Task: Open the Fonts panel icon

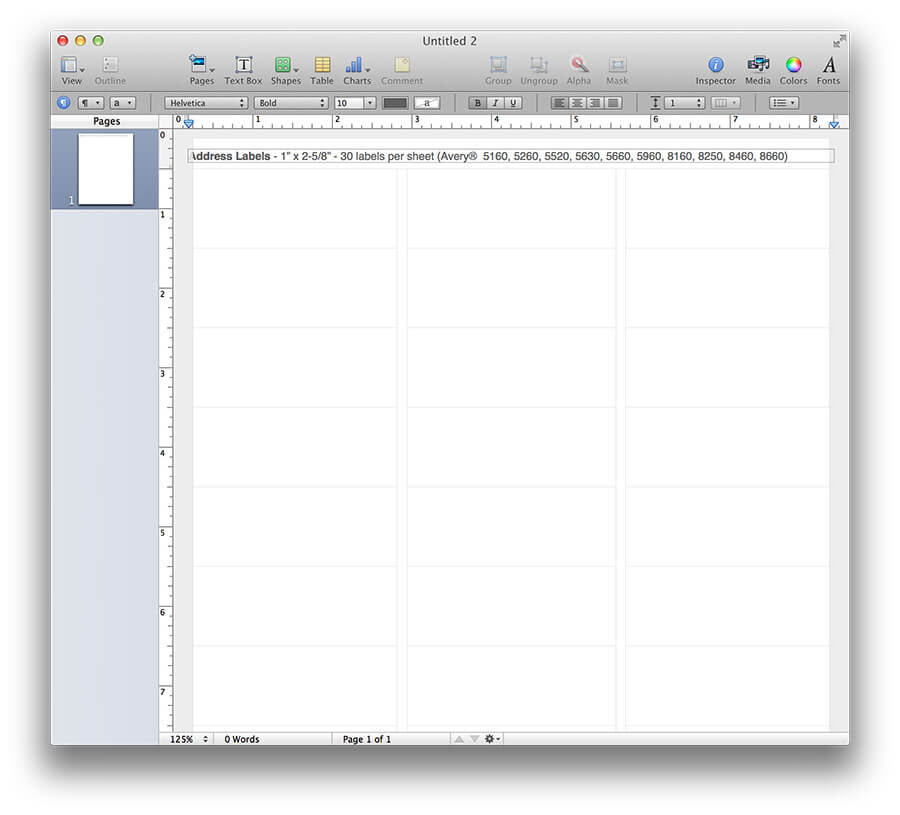Action: [x=828, y=66]
